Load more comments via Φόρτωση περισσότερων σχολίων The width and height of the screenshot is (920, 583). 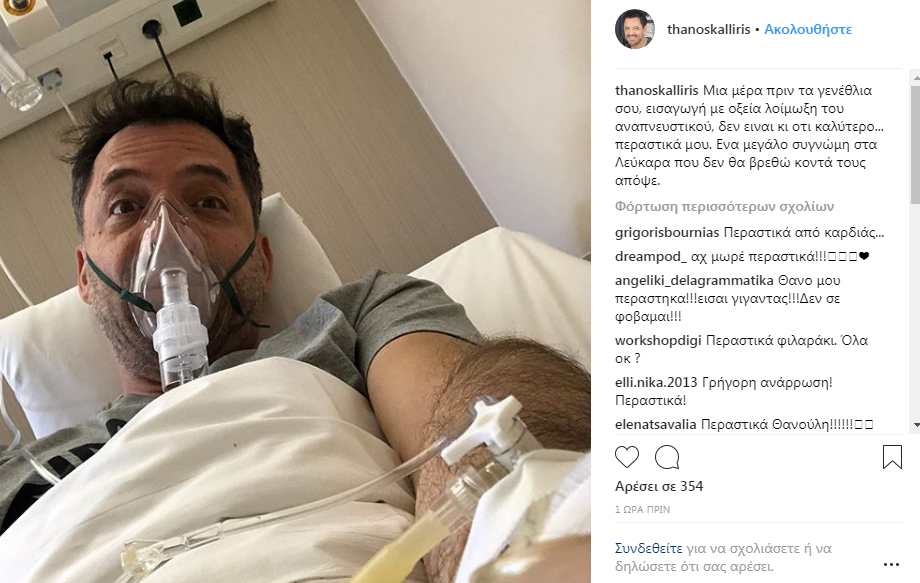(x=724, y=206)
